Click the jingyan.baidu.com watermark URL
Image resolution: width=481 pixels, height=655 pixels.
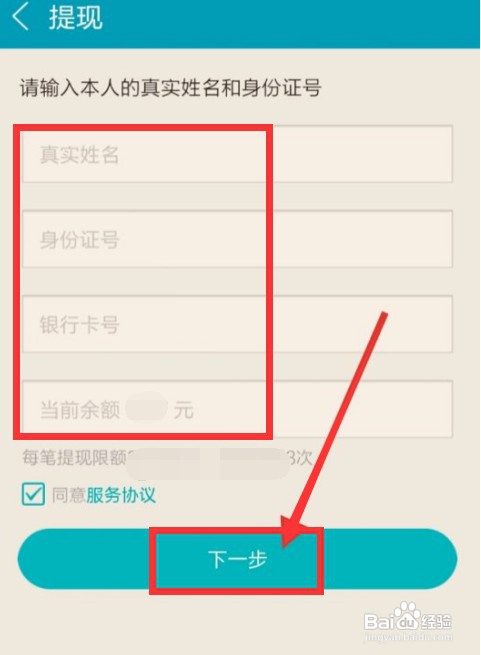click(x=408, y=637)
